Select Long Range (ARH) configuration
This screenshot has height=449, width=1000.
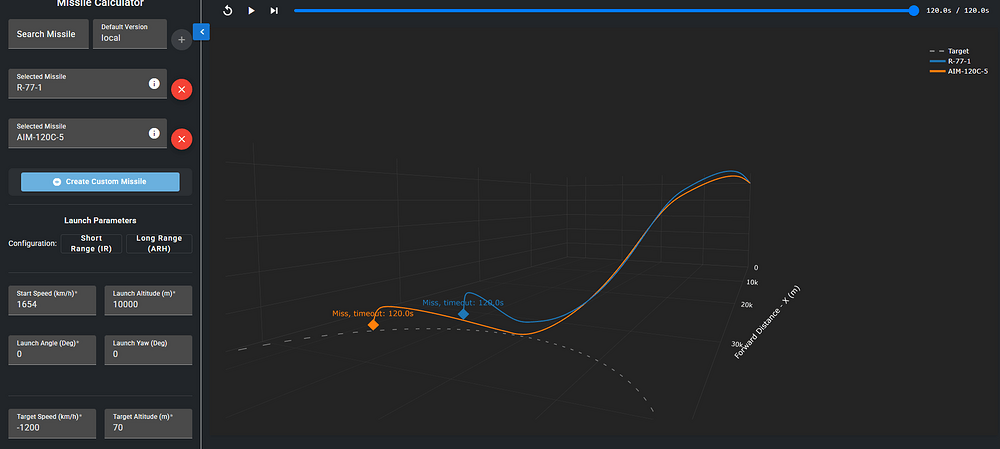(x=158, y=243)
